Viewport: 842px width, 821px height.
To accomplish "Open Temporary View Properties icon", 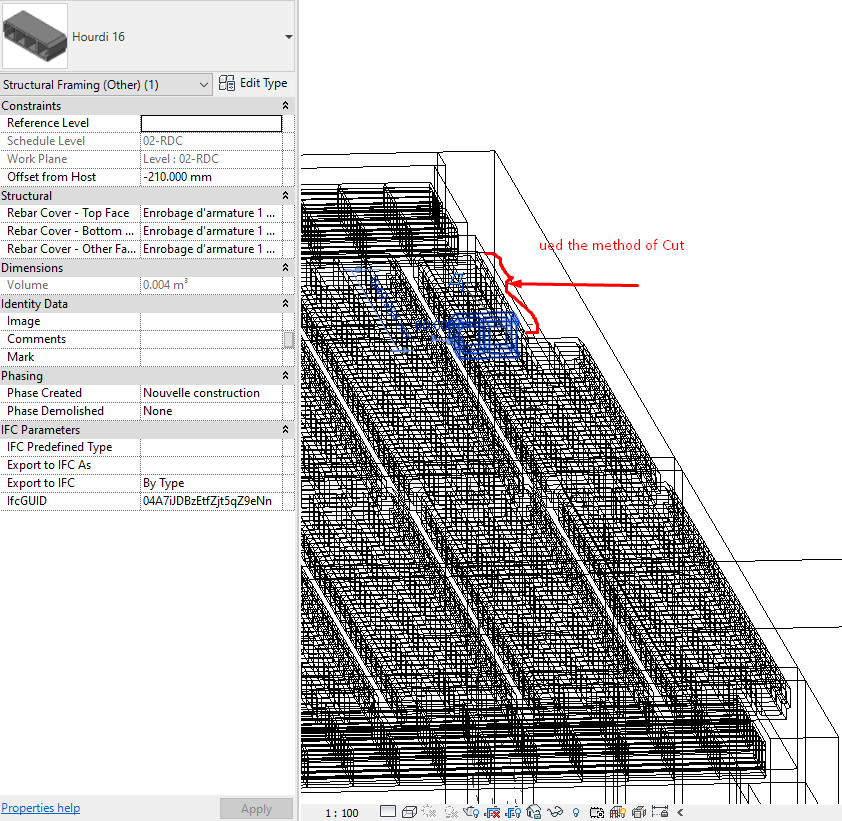I will [x=596, y=811].
